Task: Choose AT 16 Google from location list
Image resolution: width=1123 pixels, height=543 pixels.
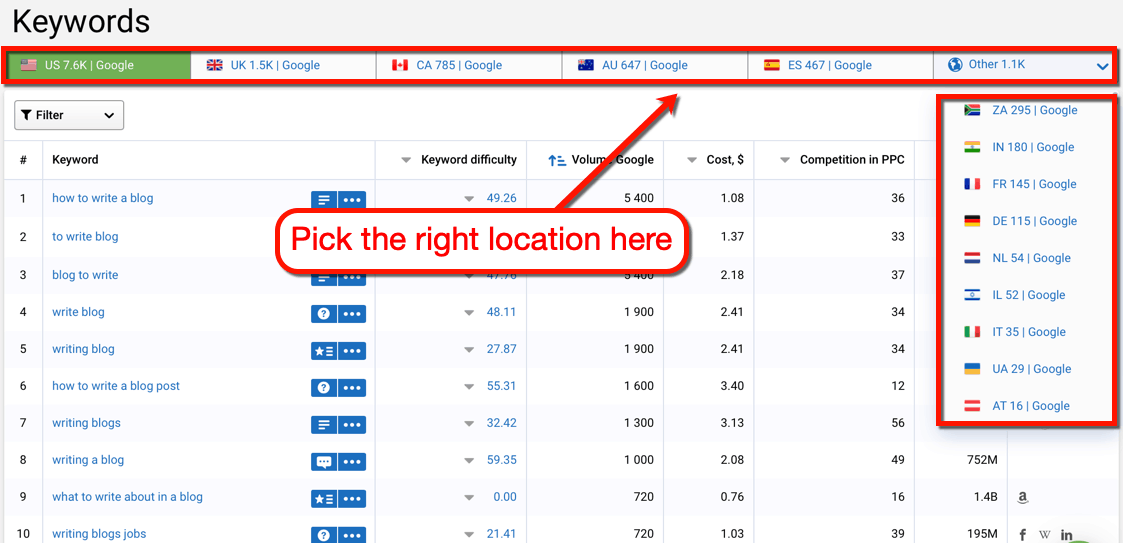Action: pos(1018,405)
